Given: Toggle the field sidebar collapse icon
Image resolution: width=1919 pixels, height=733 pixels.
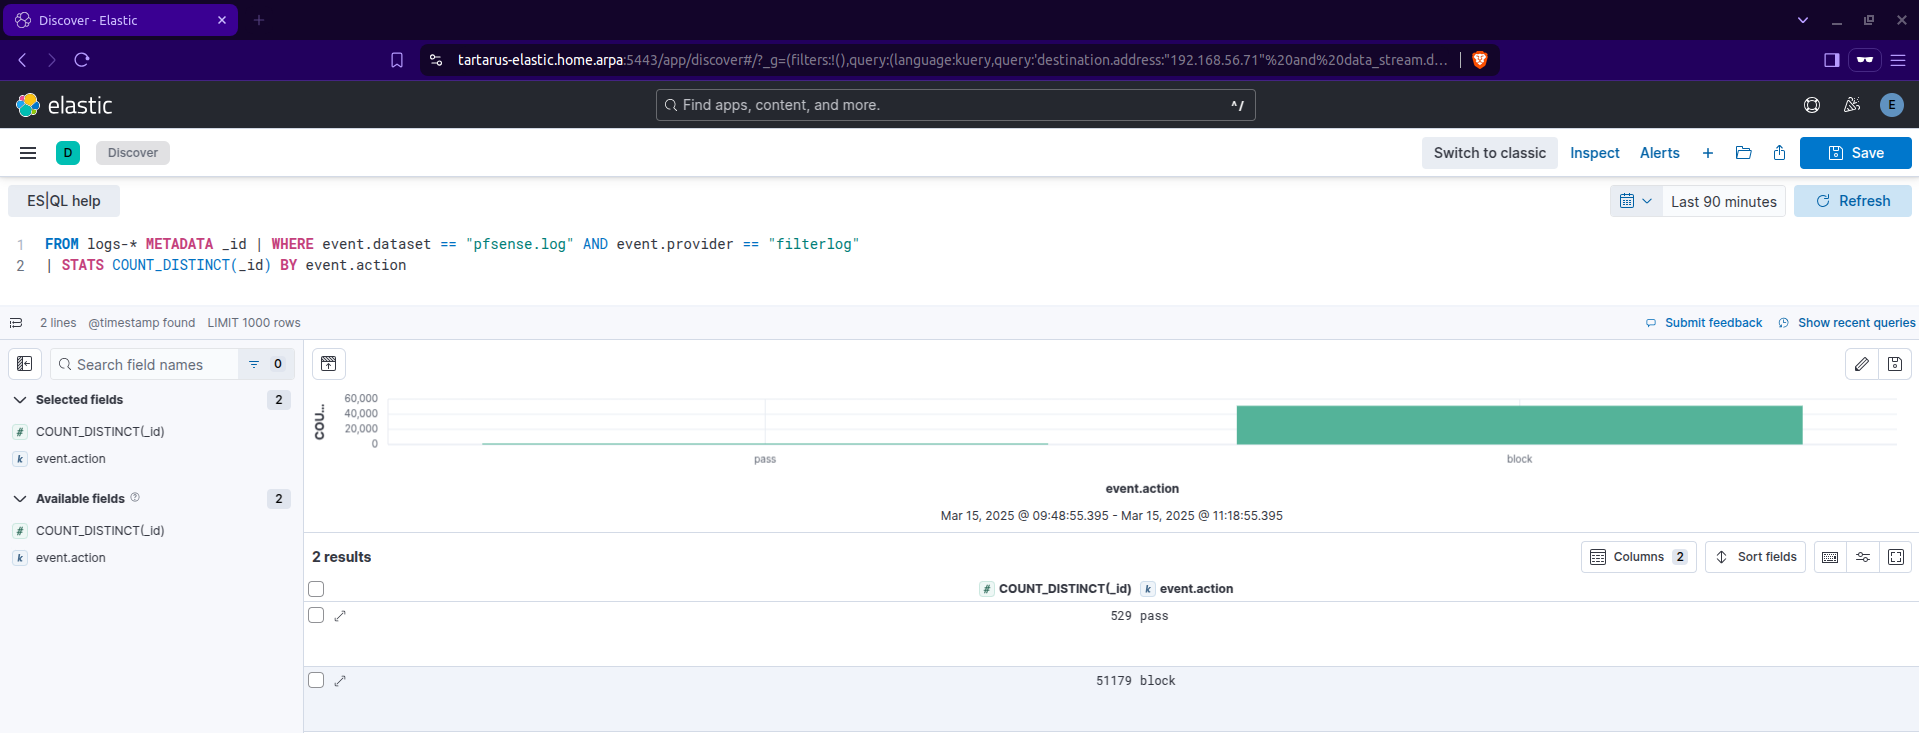Looking at the screenshot, I should tap(25, 364).
